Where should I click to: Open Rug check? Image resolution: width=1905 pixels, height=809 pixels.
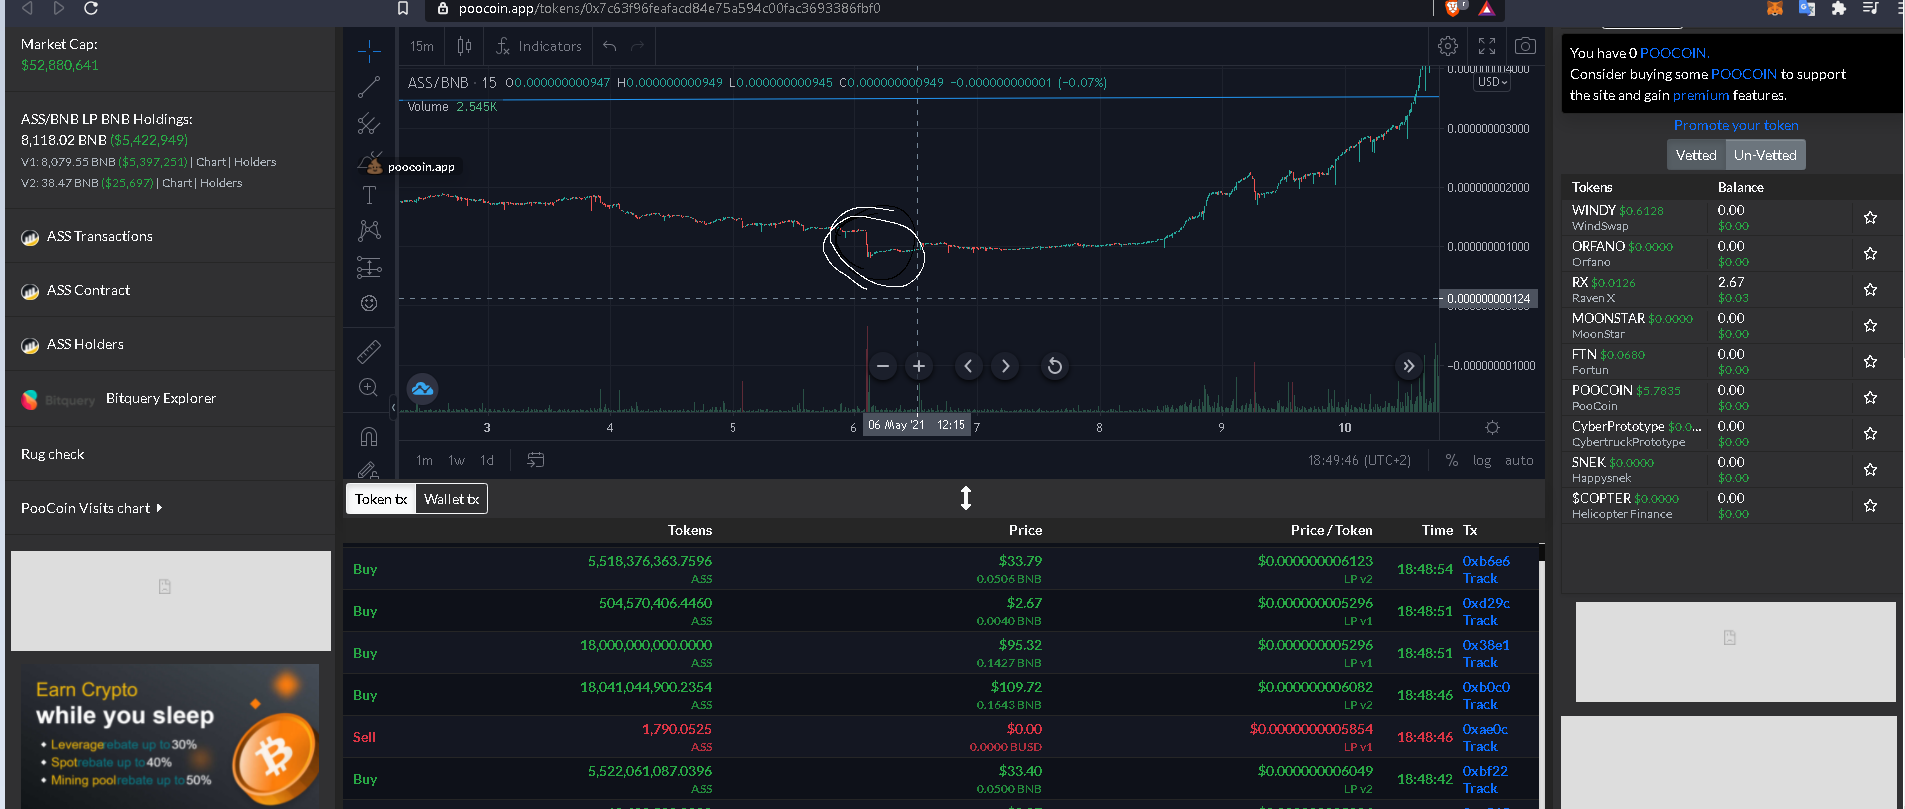[52, 454]
